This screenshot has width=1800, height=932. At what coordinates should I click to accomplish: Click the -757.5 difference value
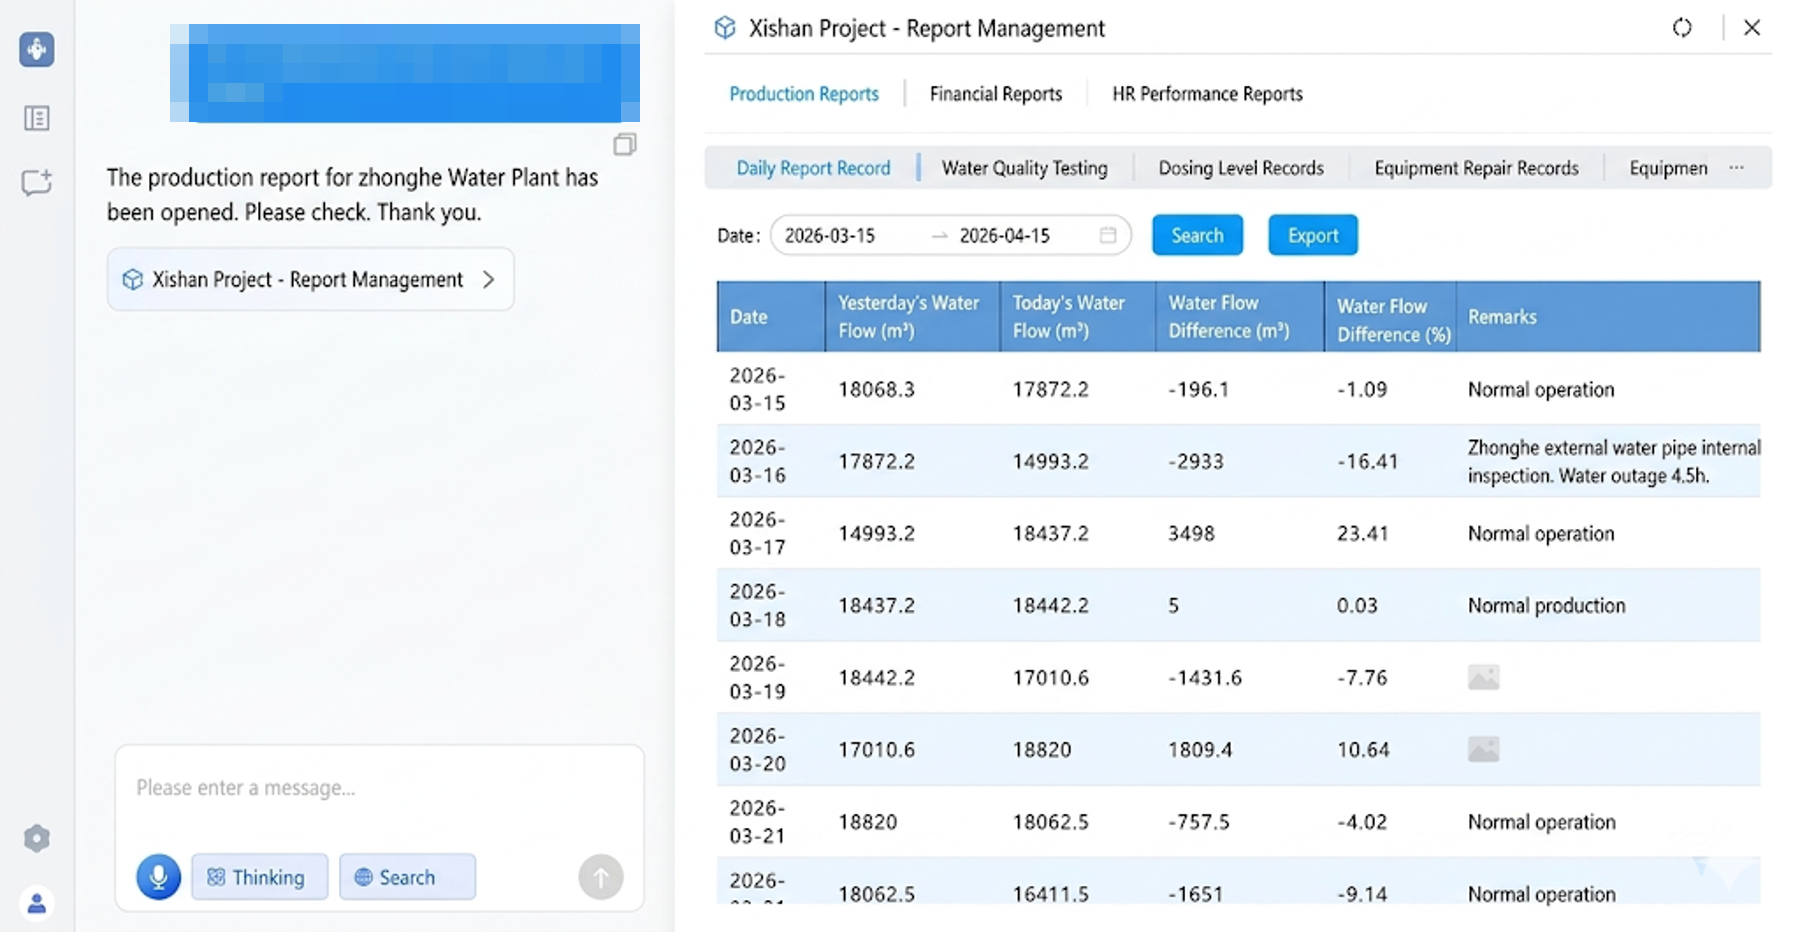(1198, 822)
